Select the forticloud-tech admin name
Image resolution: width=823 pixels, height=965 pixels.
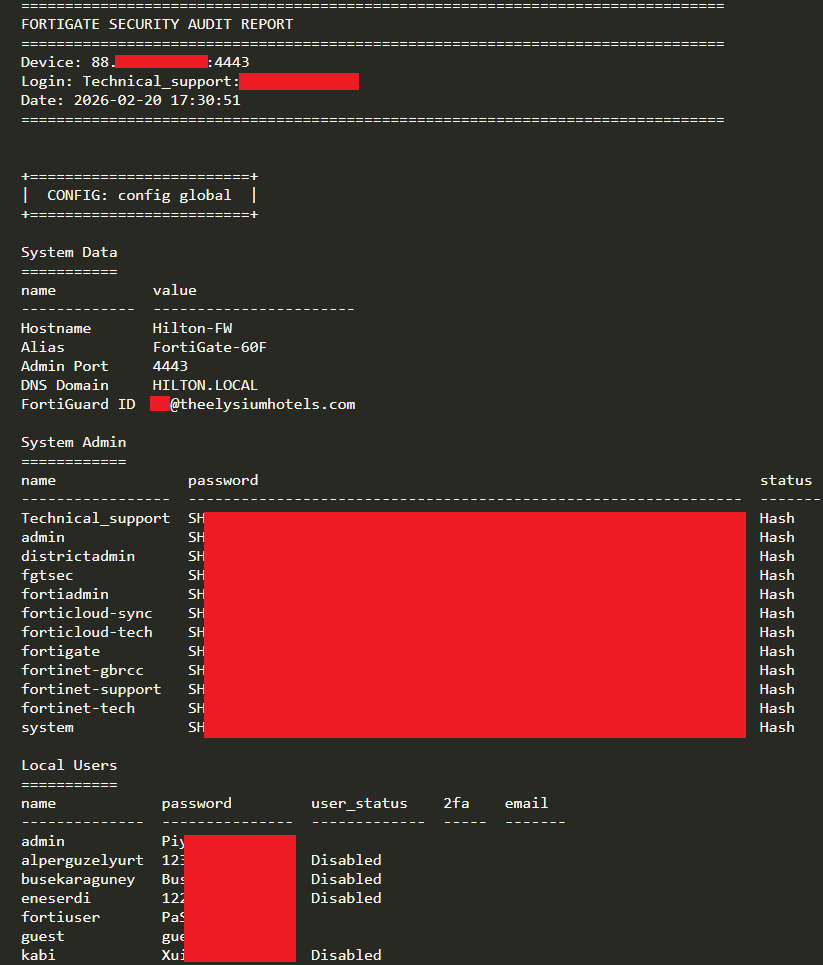[x=86, y=633]
